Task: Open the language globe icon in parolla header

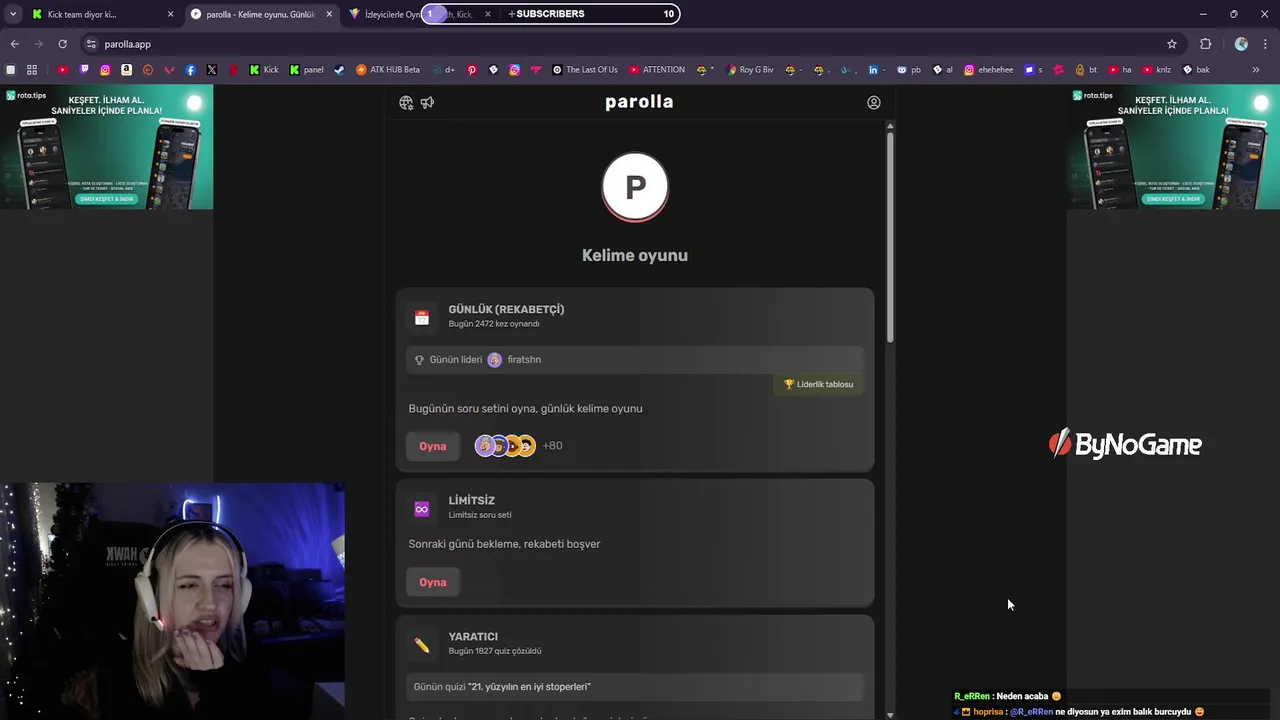Action: pyautogui.click(x=406, y=103)
